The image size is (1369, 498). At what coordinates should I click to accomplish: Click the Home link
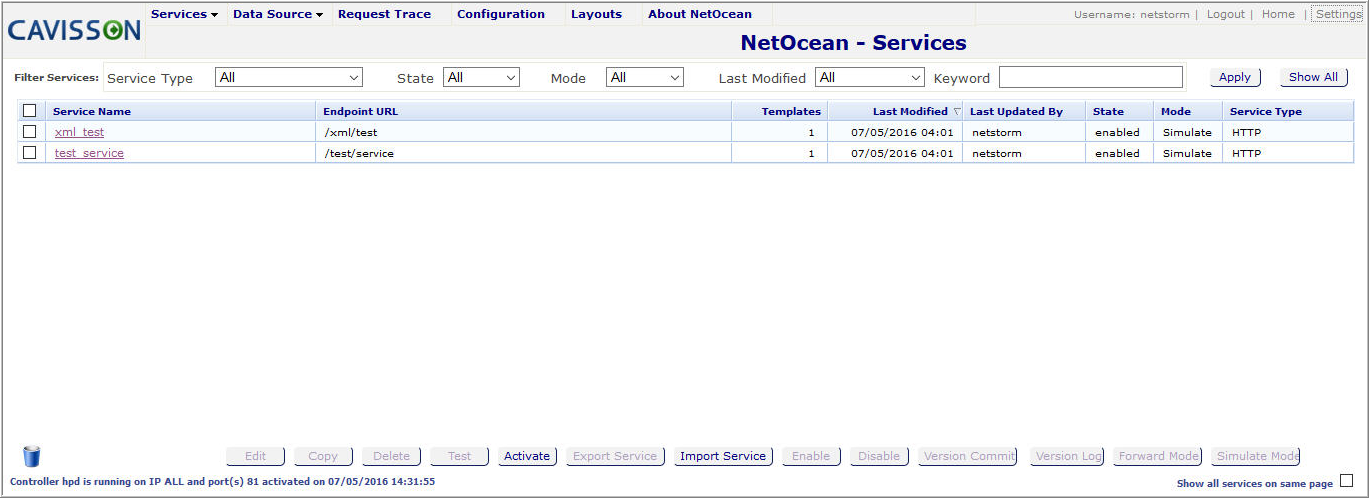pyautogui.click(x=1278, y=14)
